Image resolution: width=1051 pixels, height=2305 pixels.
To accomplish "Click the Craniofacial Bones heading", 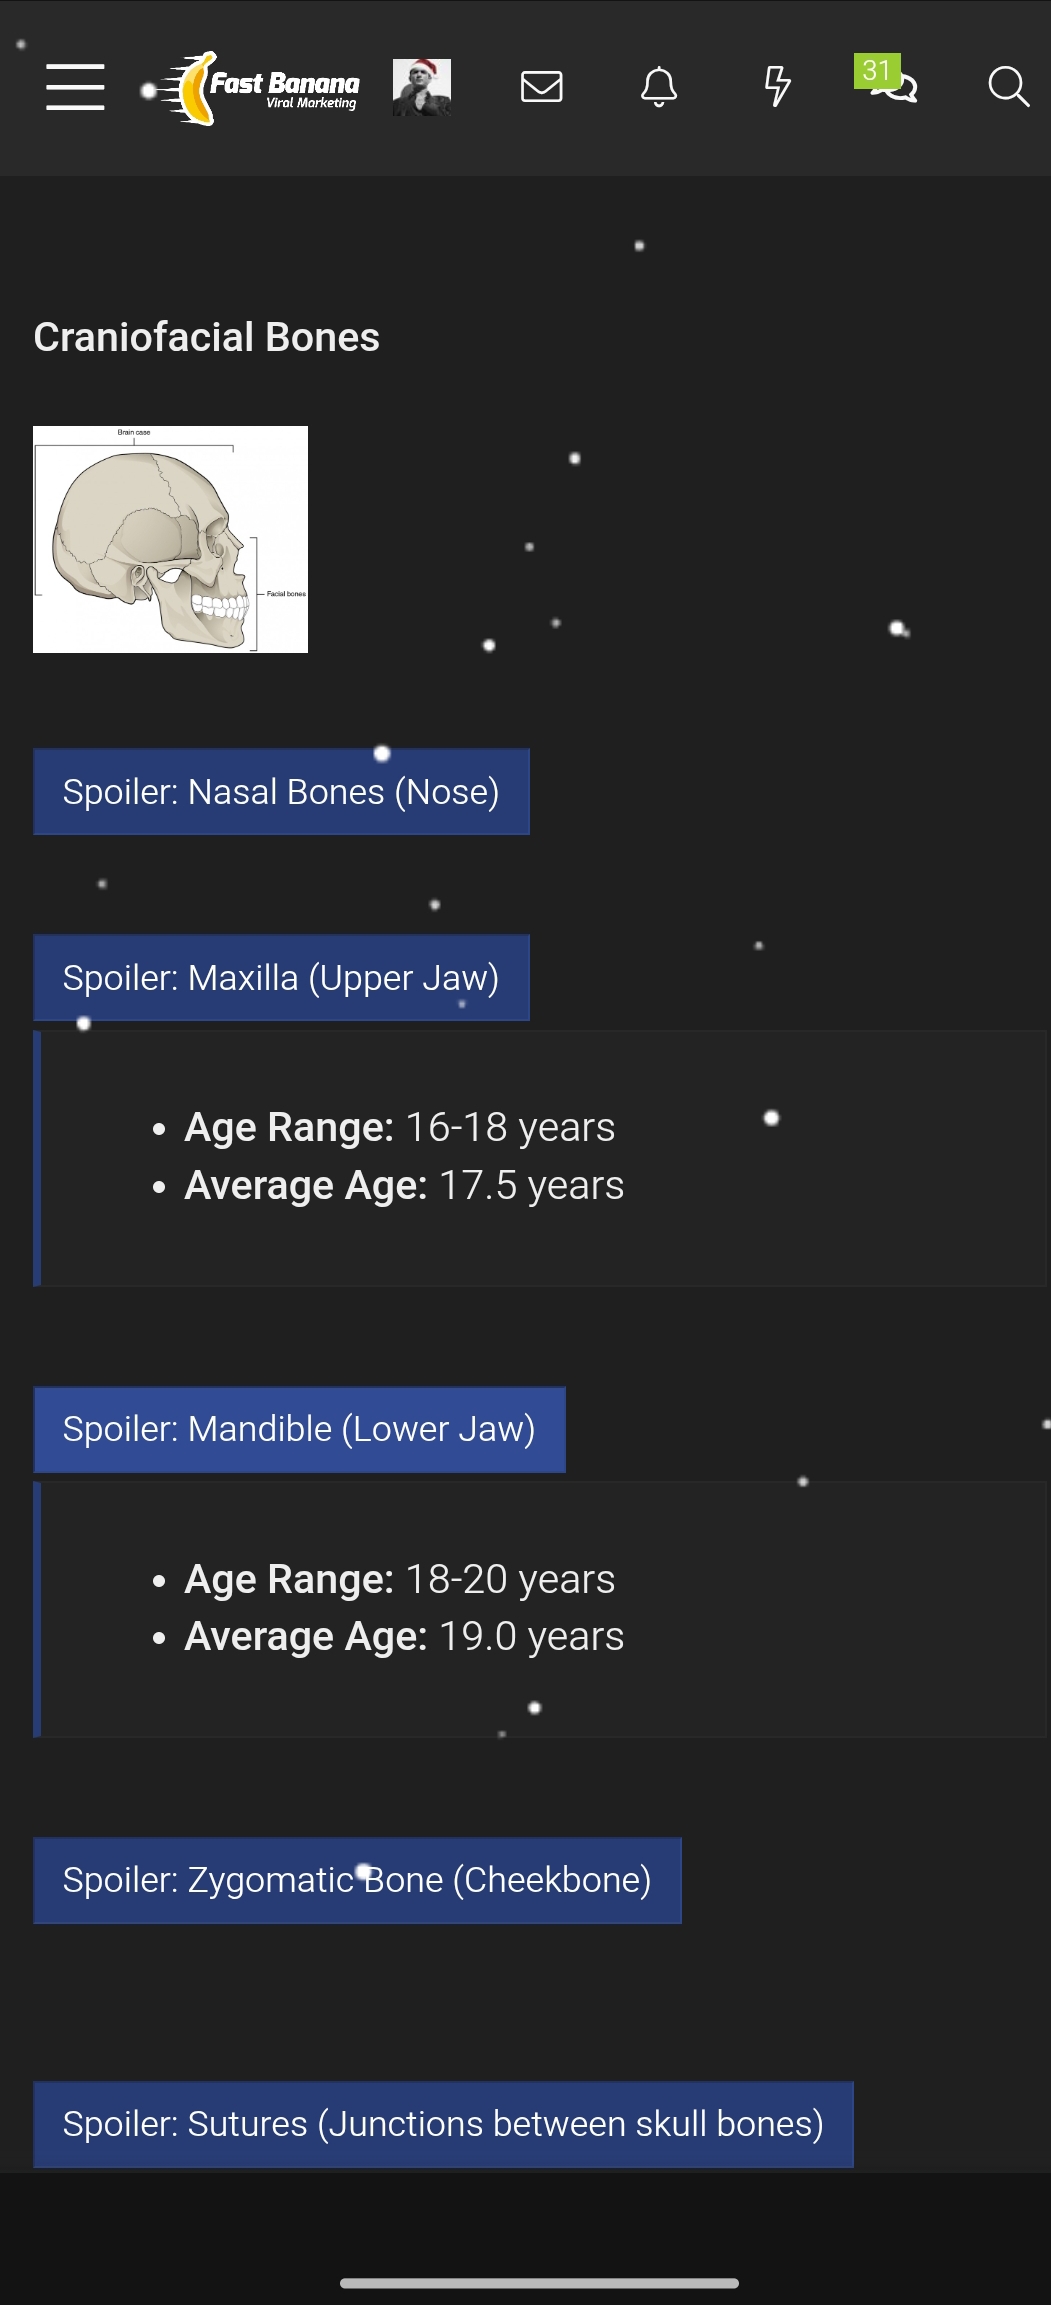I will [206, 337].
